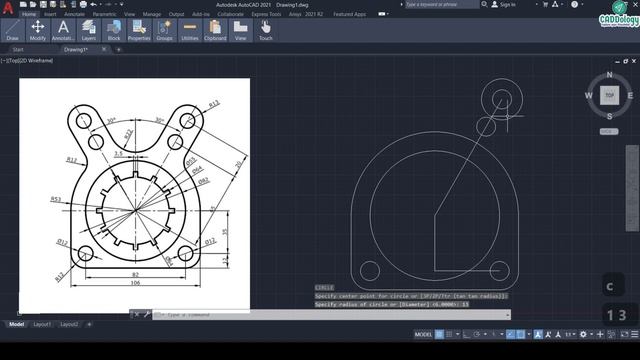Click the Plot printer icon in quick access toolbar
This screenshot has width=640, height=360.
tap(83, 4)
